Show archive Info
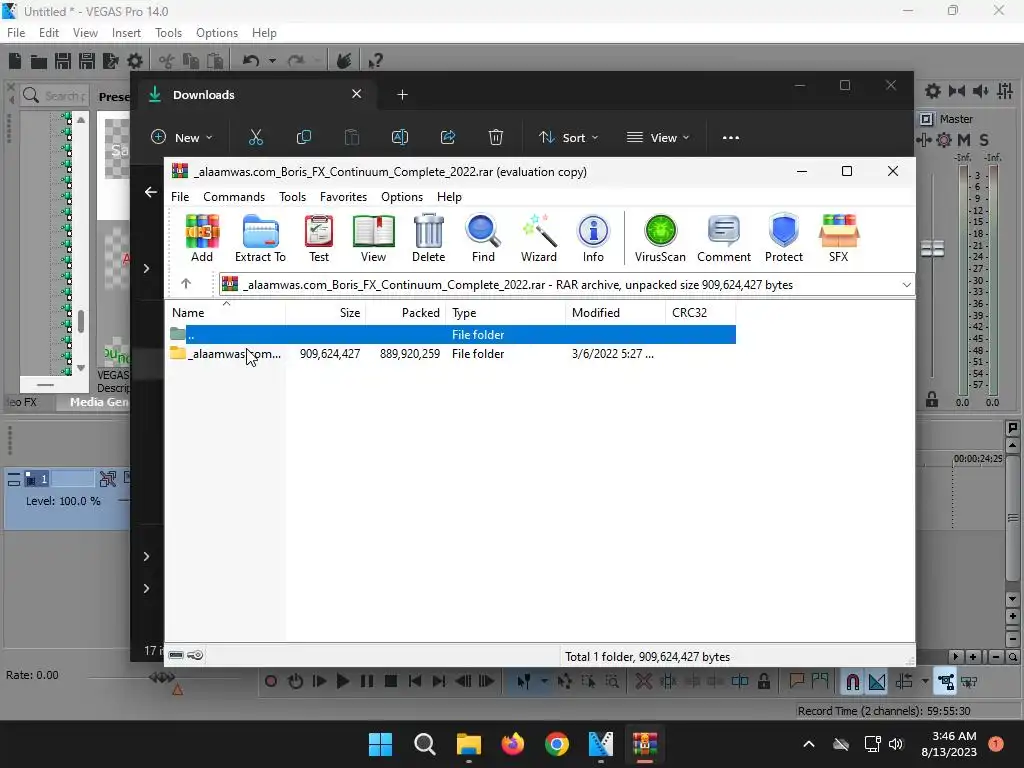1024x768 pixels. [x=593, y=239]
